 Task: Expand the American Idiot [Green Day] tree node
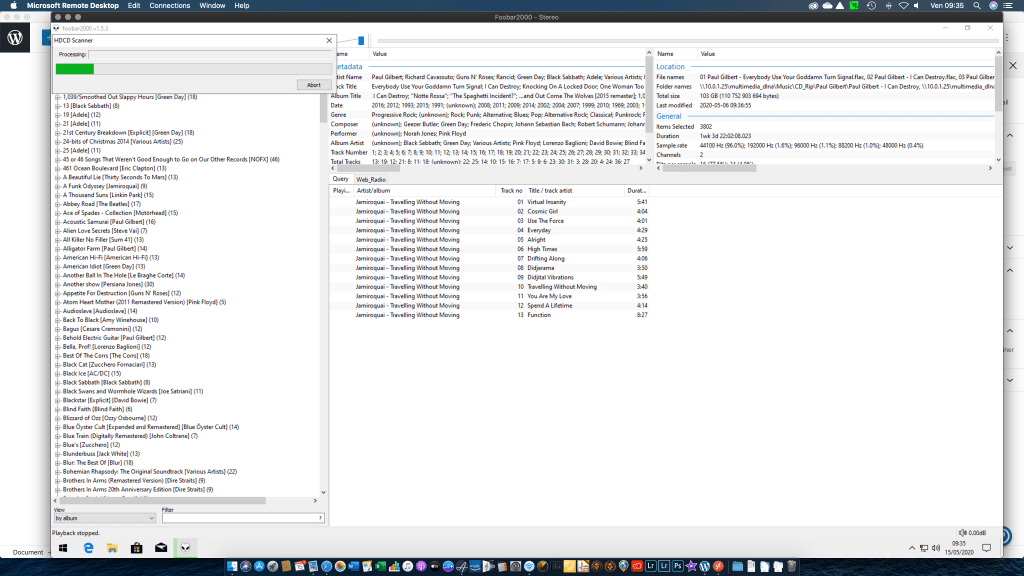pos(57,266)
